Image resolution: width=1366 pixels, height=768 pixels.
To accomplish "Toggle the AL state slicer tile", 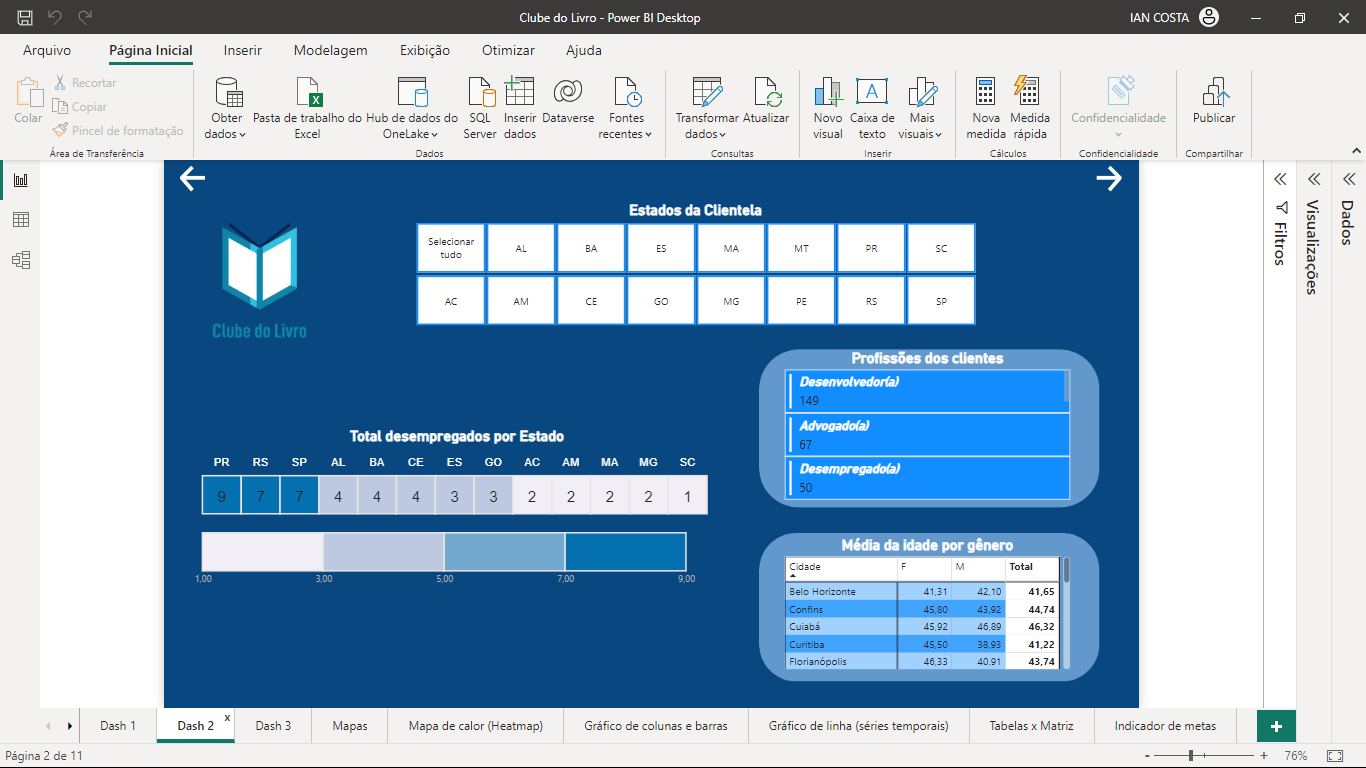I will (x=521, y=248).
